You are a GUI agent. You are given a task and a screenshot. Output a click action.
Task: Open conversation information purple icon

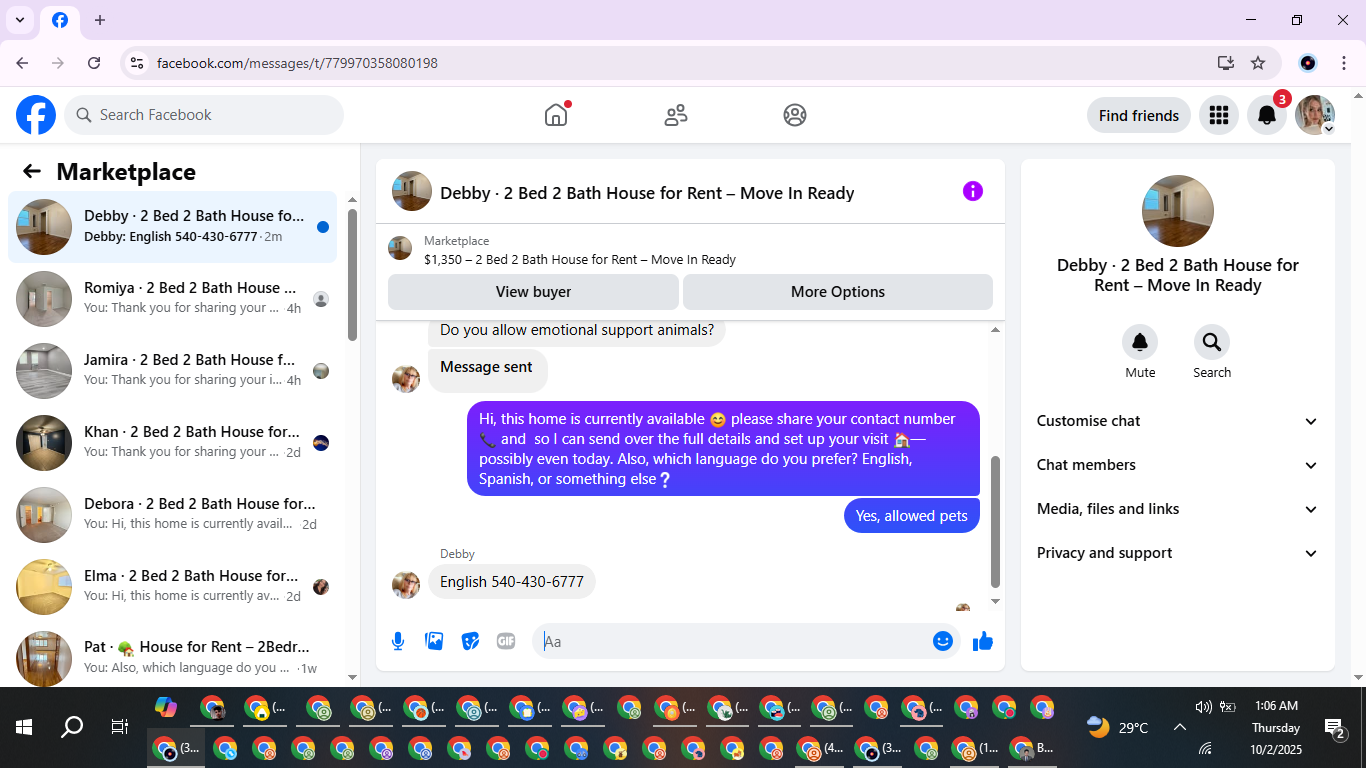tap(973, 191)
